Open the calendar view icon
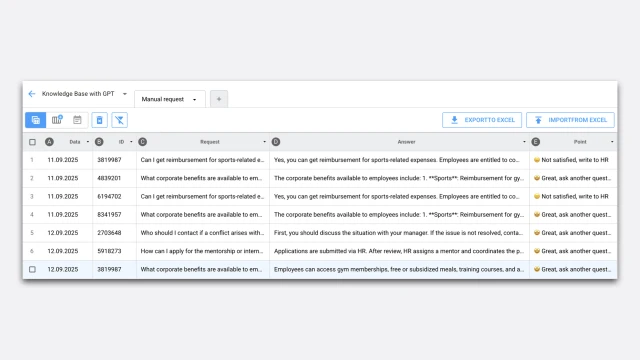Image resolution: width=640 pixels, height=360 pixels. point(77,120)
